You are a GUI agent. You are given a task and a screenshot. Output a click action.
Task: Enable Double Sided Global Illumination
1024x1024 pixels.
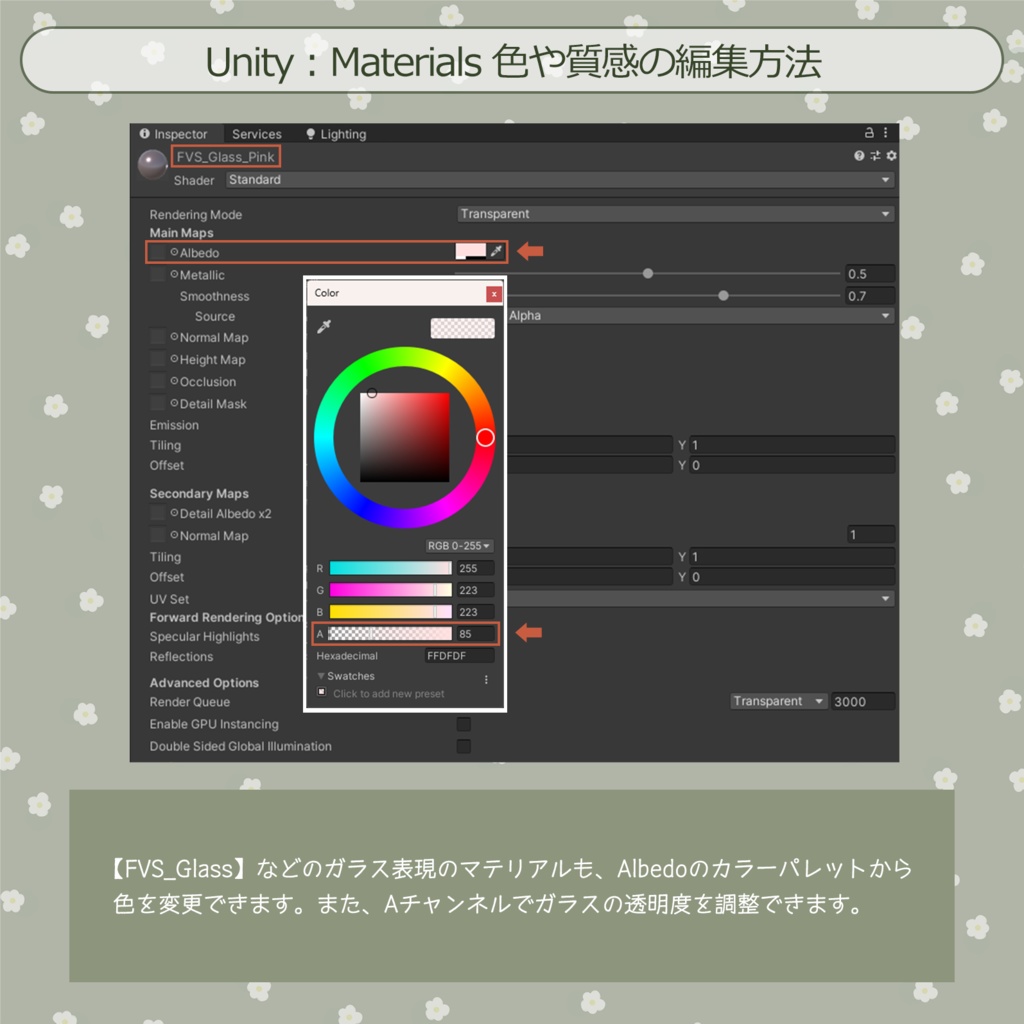coord(462,746)
